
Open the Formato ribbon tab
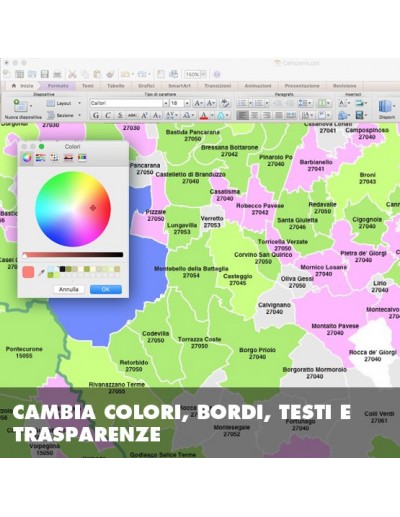coord(58,86)
